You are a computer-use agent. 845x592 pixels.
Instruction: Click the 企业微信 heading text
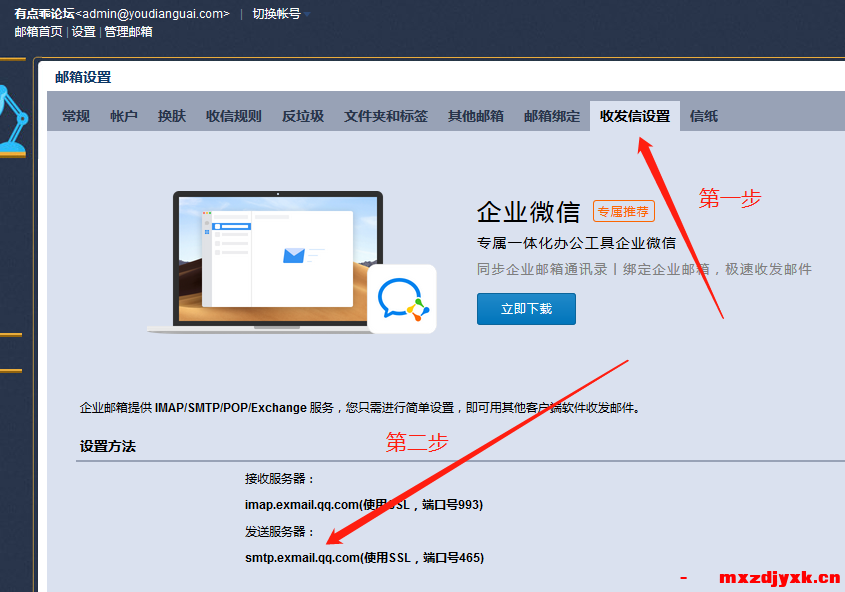pos(528,212)
